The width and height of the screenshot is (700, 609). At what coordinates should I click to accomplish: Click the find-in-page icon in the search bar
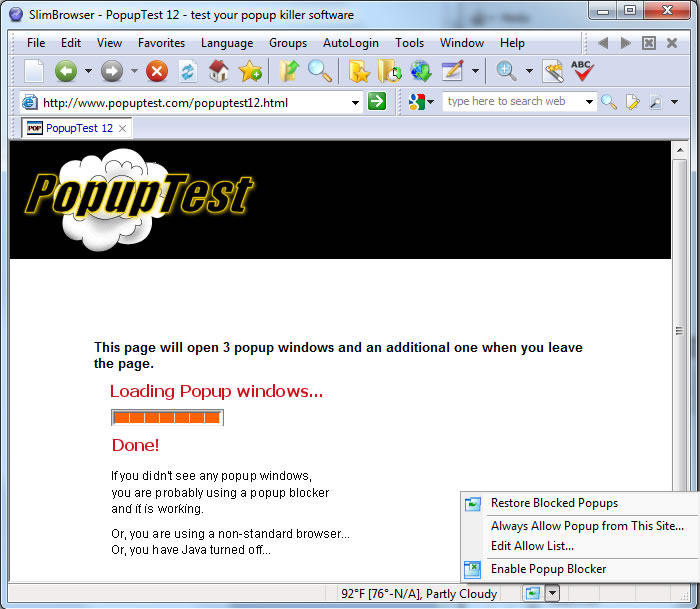click(x=655, y=102)
